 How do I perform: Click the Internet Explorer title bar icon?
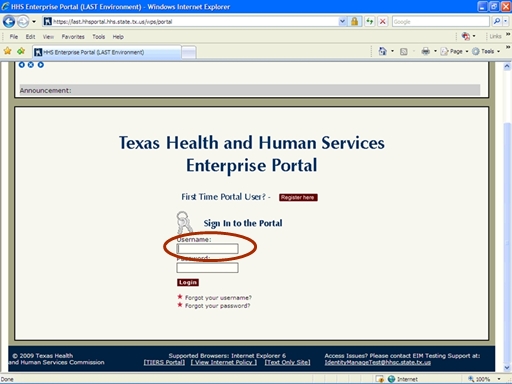[5, 6]
